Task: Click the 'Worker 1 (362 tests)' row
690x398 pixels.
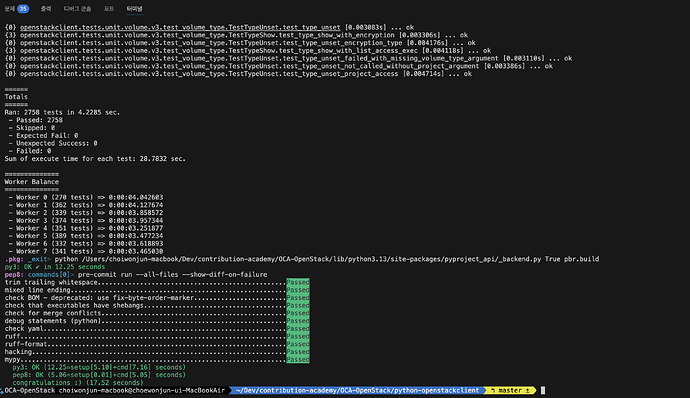Action: coord(86,205)
